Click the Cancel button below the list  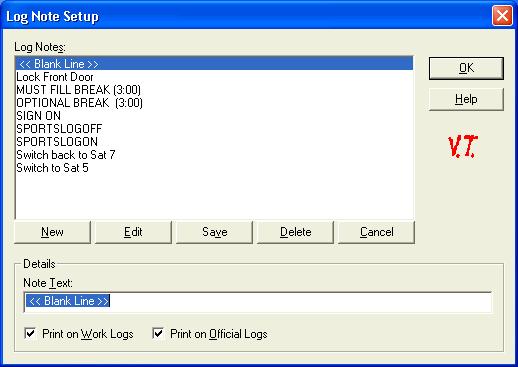376,232
